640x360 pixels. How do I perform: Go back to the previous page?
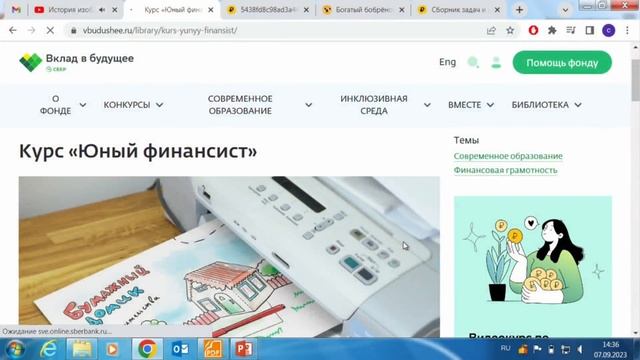13,30
